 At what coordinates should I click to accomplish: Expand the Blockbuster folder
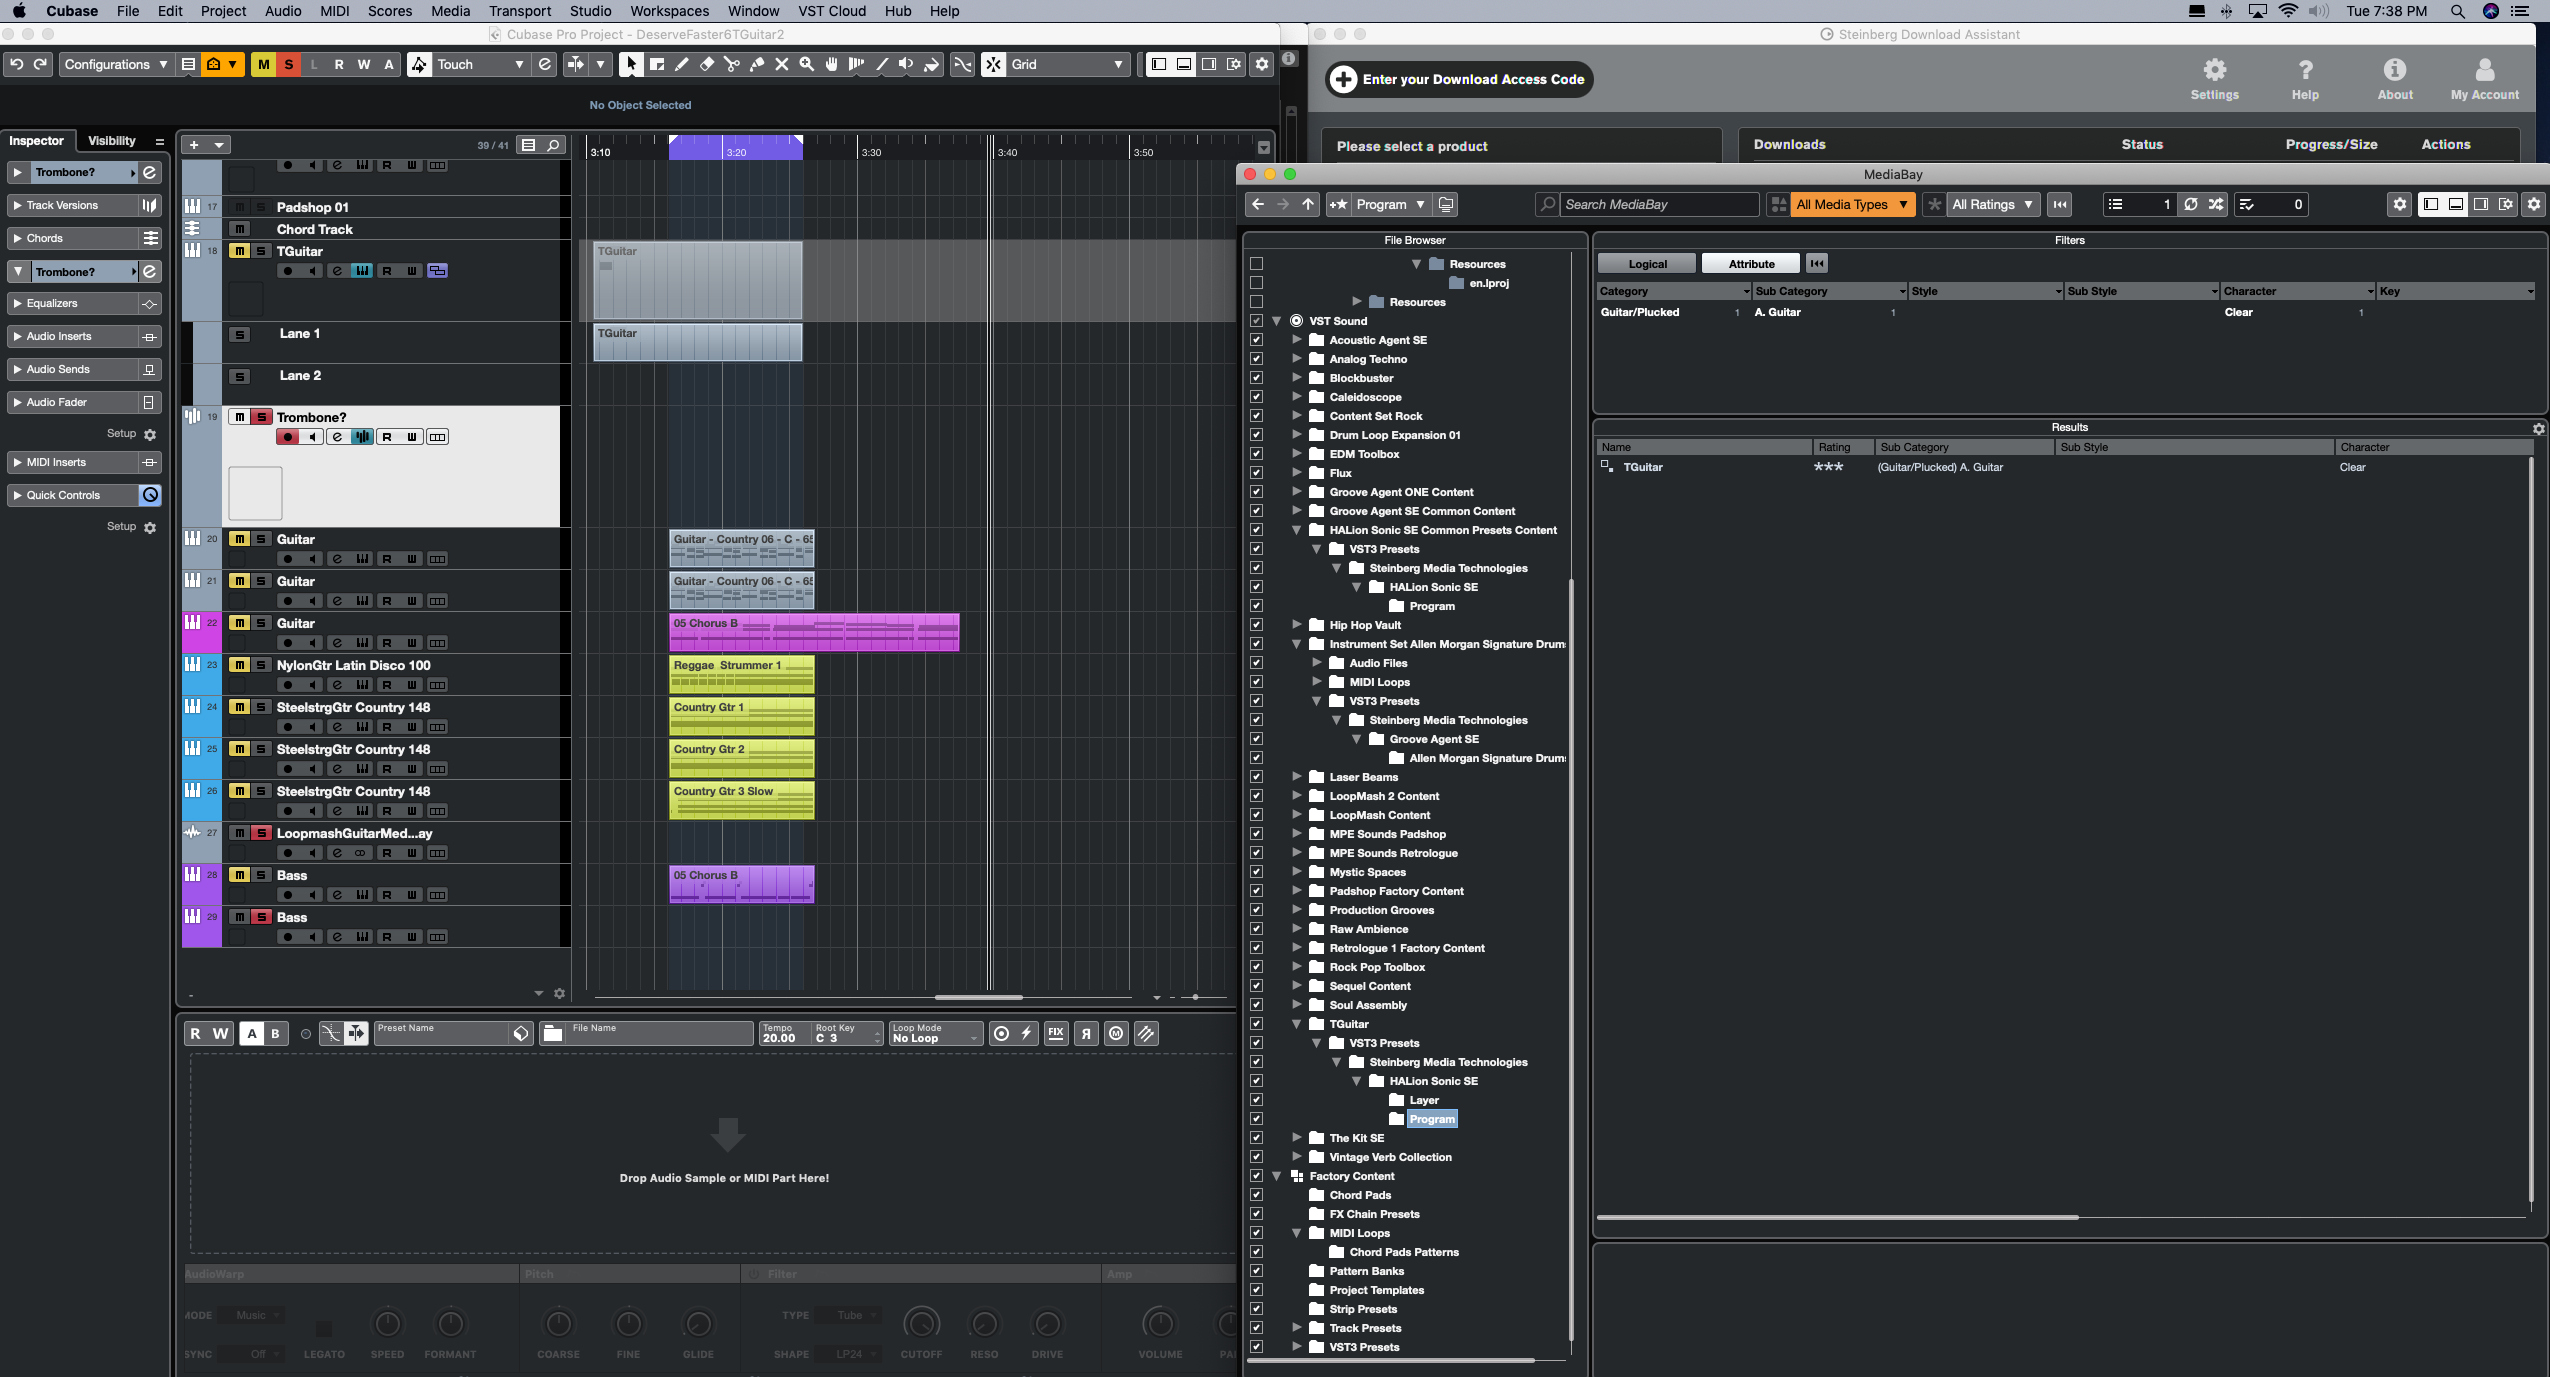pyautogui.click(x=1297, y=378)
